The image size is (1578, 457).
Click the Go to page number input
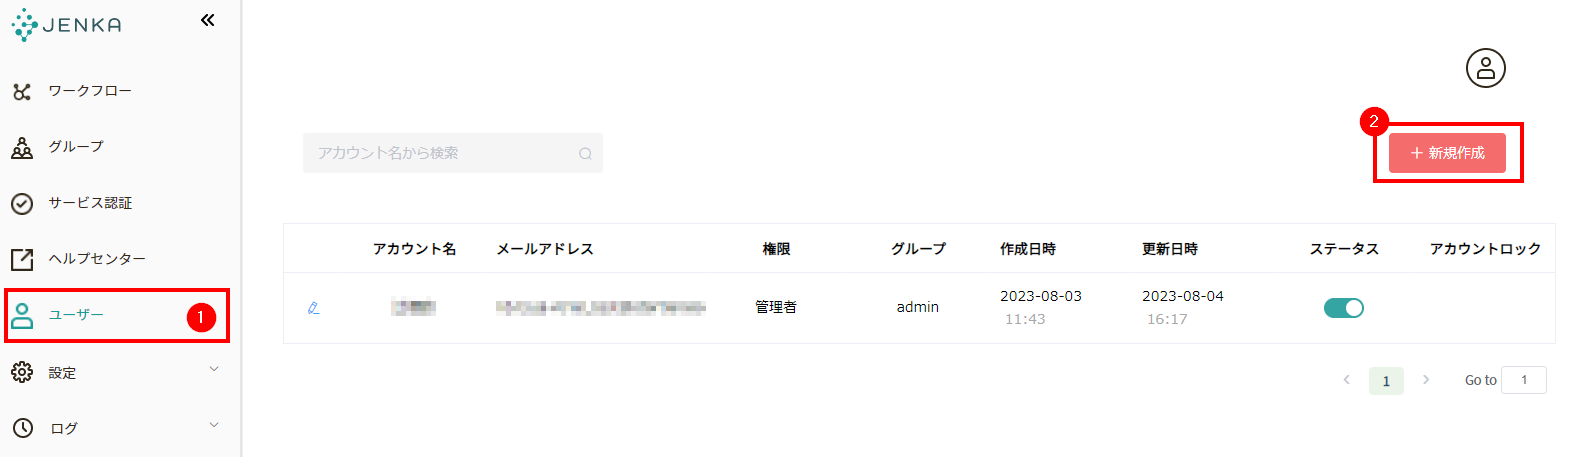pyautogui.click(x=1523, y=380)
